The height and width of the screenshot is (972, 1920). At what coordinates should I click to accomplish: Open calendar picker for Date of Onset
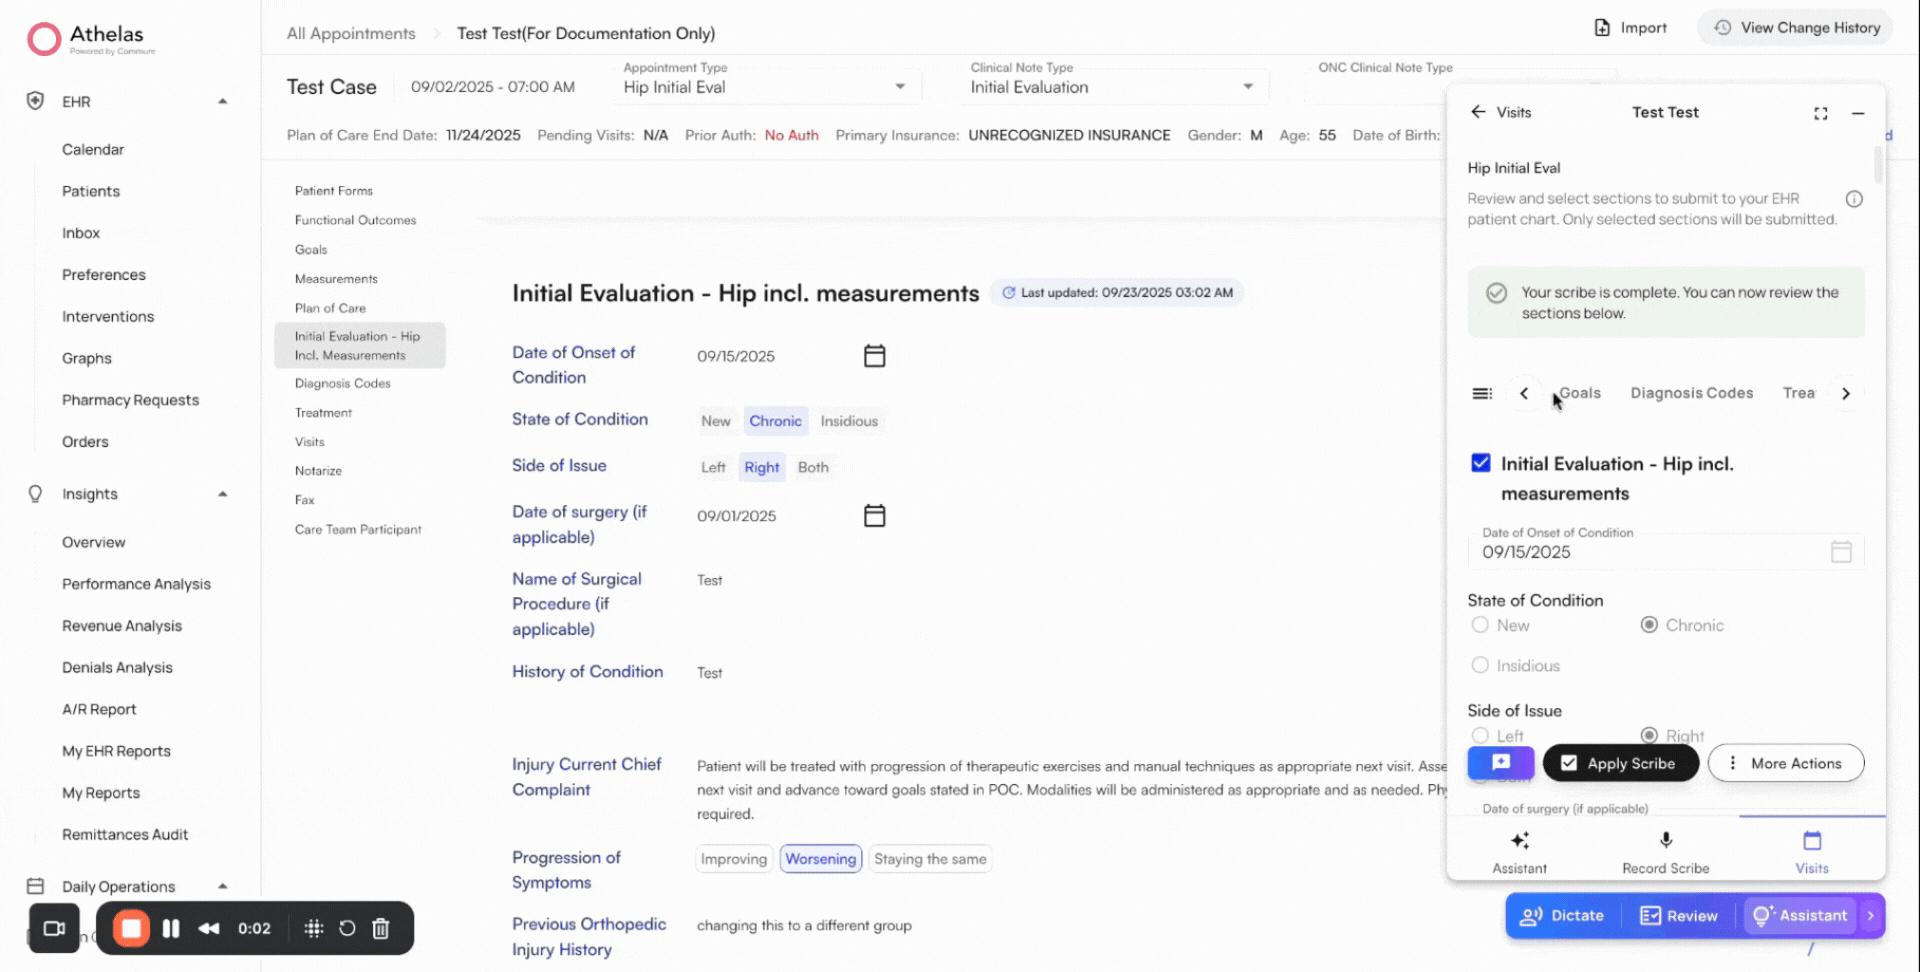(x=875, y=356)
